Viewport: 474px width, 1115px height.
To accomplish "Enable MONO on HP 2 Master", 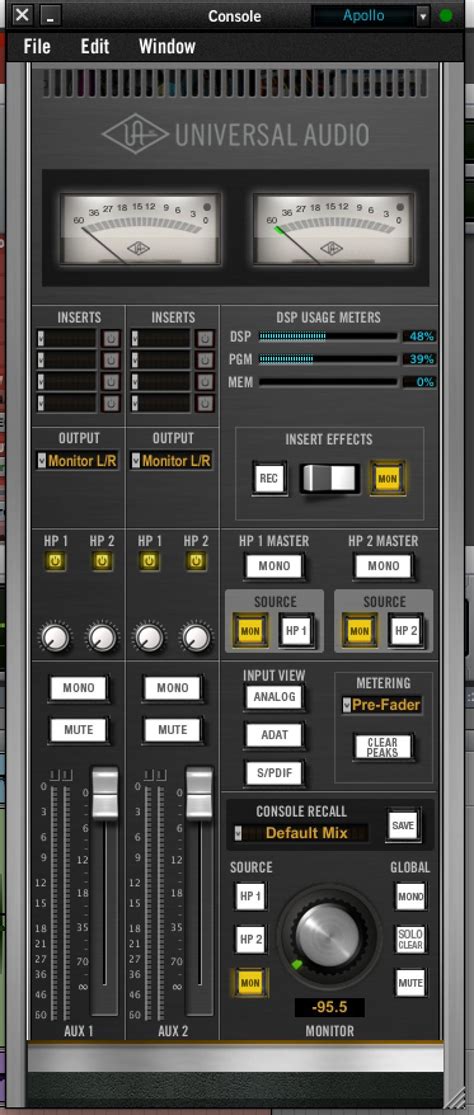I will tap(384, 566).
